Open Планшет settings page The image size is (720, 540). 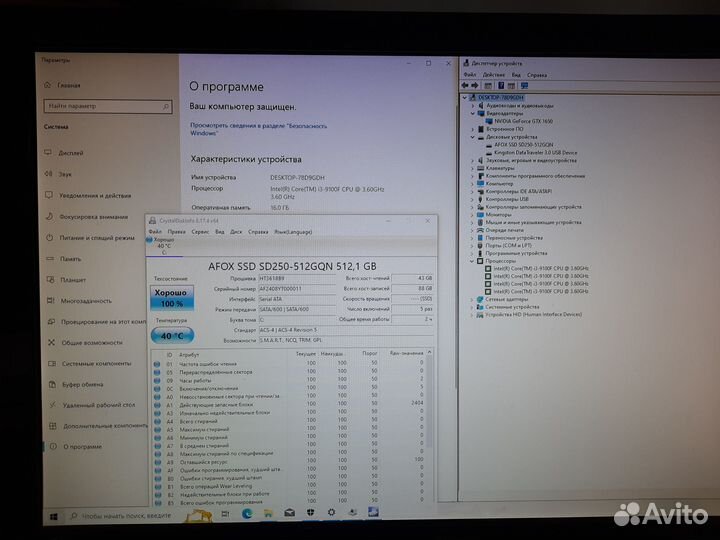point(66,280)
